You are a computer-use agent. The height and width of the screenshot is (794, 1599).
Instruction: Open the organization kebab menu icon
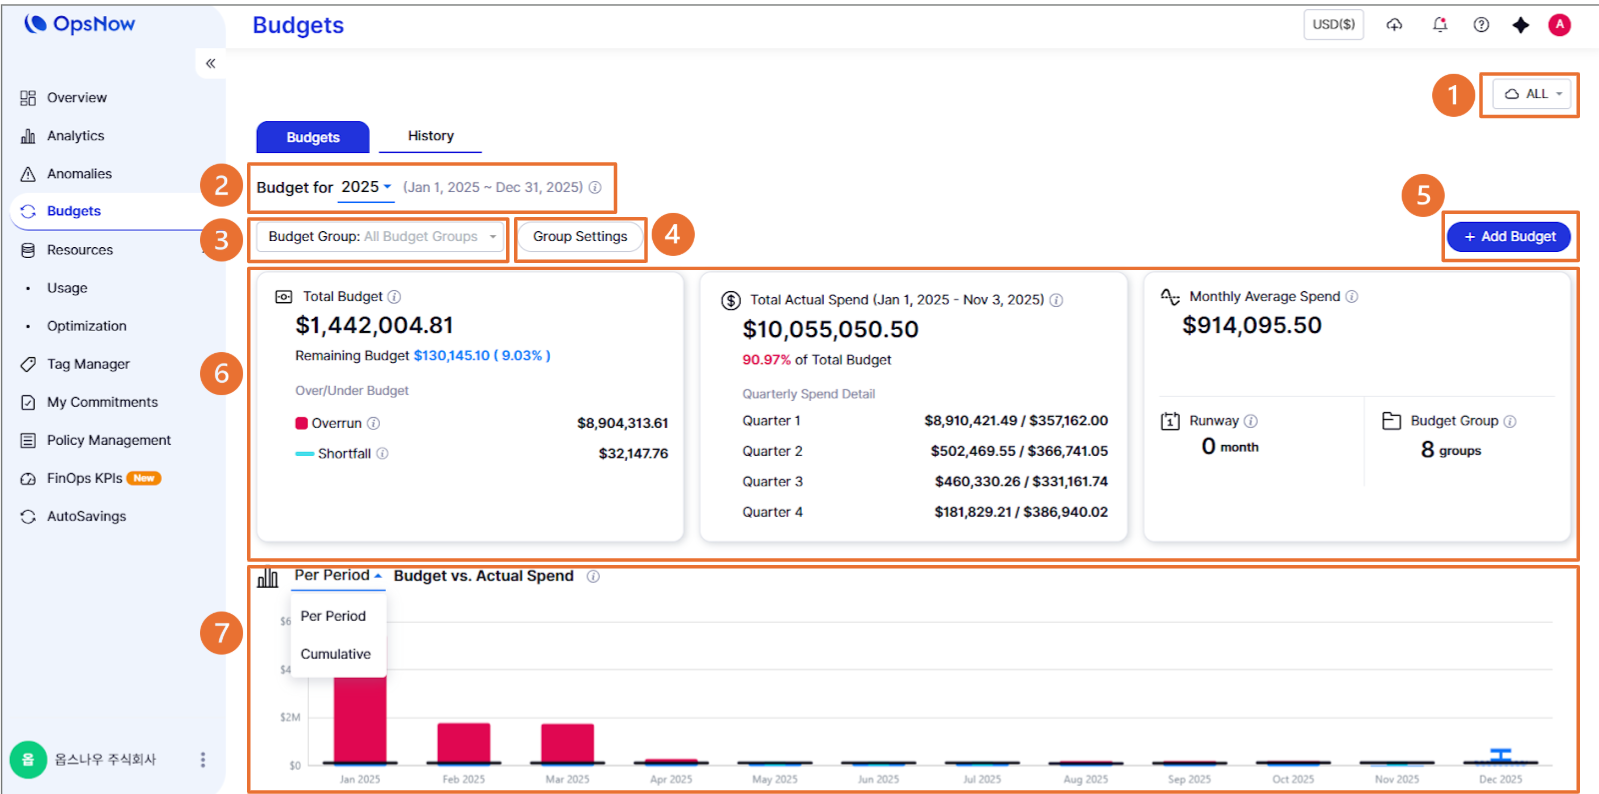tap(203, 760)
